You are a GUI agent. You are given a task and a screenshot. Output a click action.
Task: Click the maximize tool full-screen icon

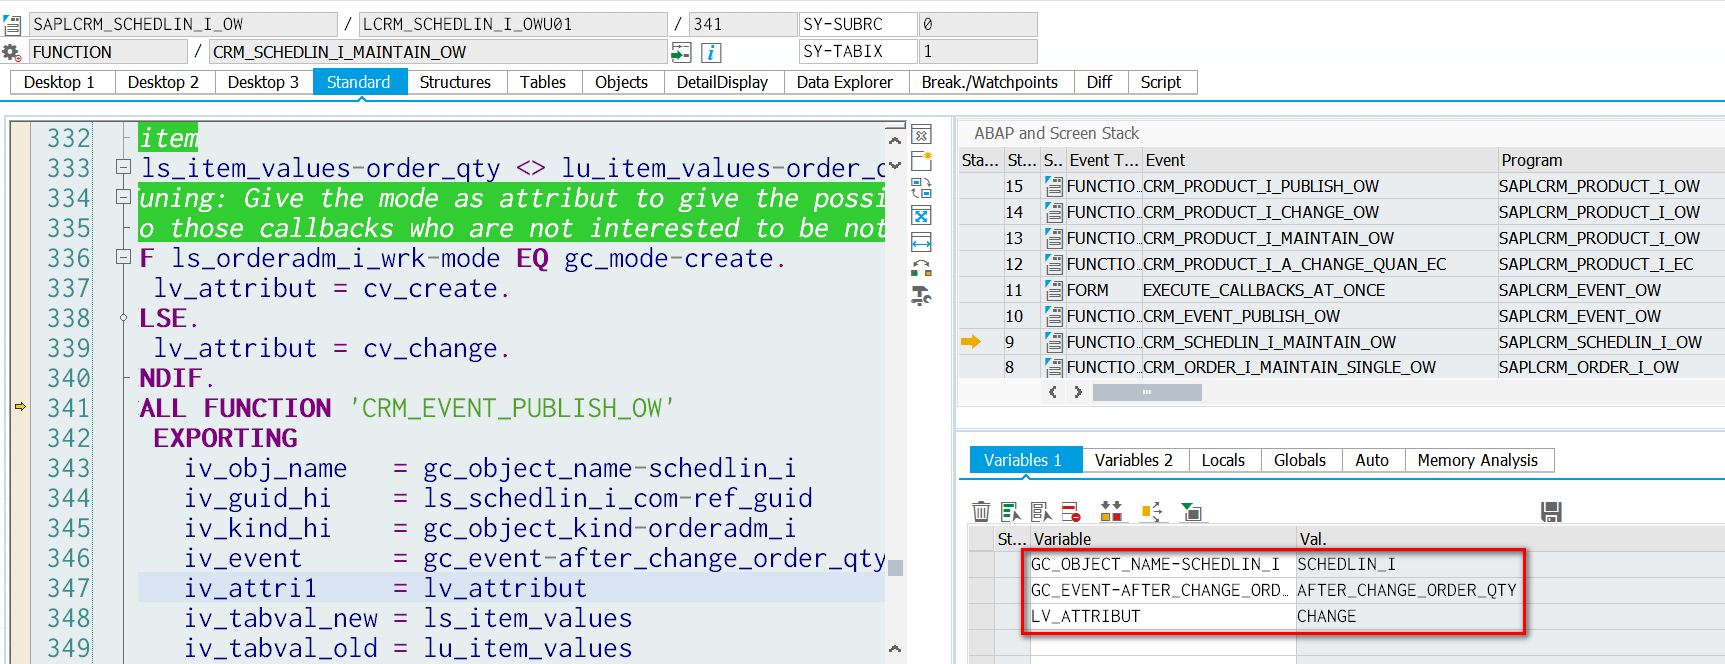click(x=921, y=215)
